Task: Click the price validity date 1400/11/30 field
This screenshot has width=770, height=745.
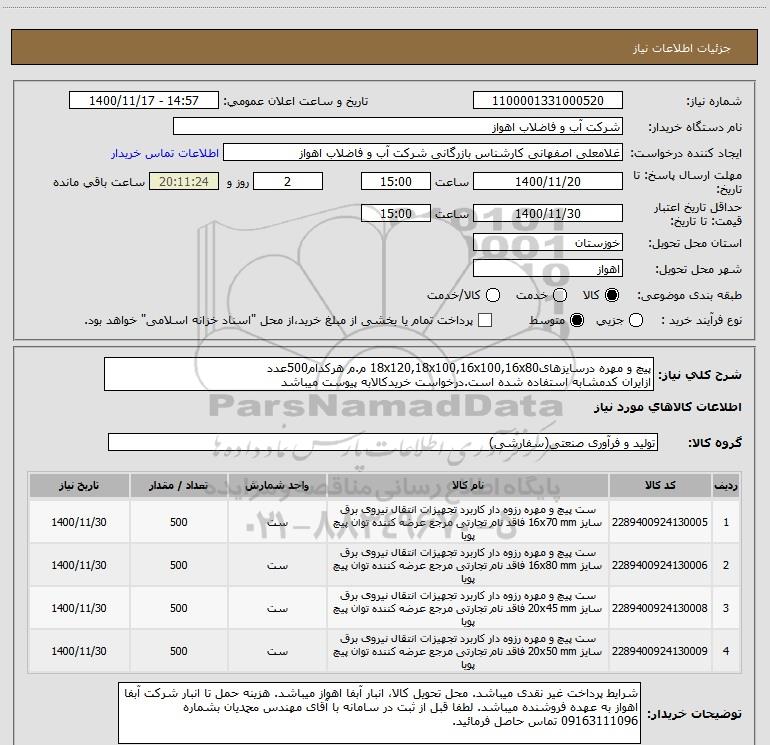Action: pos(548,213)
